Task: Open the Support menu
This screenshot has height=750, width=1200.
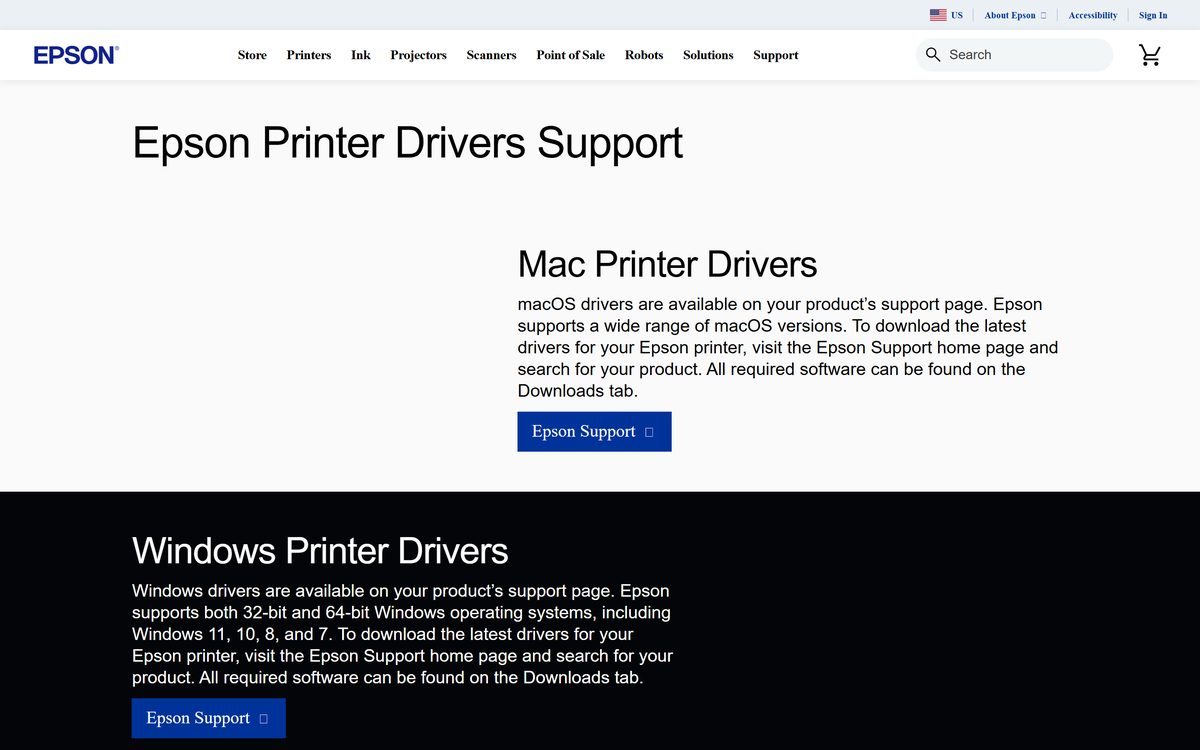Action: (x=776, y=55)
